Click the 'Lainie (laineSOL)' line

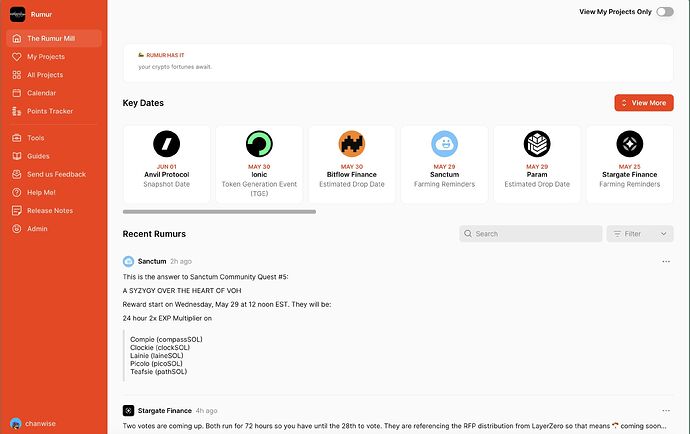coord(157,356)
